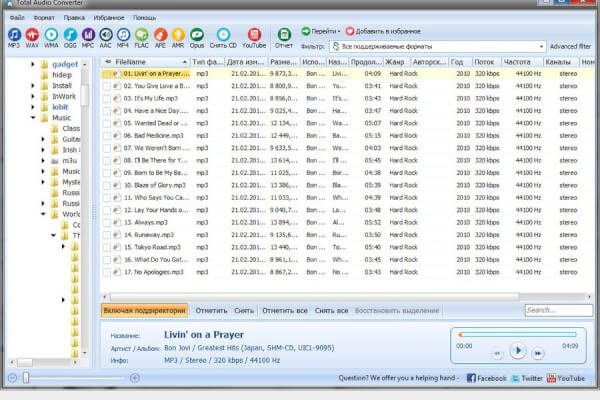Screen dimensions: 600x400
Task: Play the selected track
Action: [518, 351]
